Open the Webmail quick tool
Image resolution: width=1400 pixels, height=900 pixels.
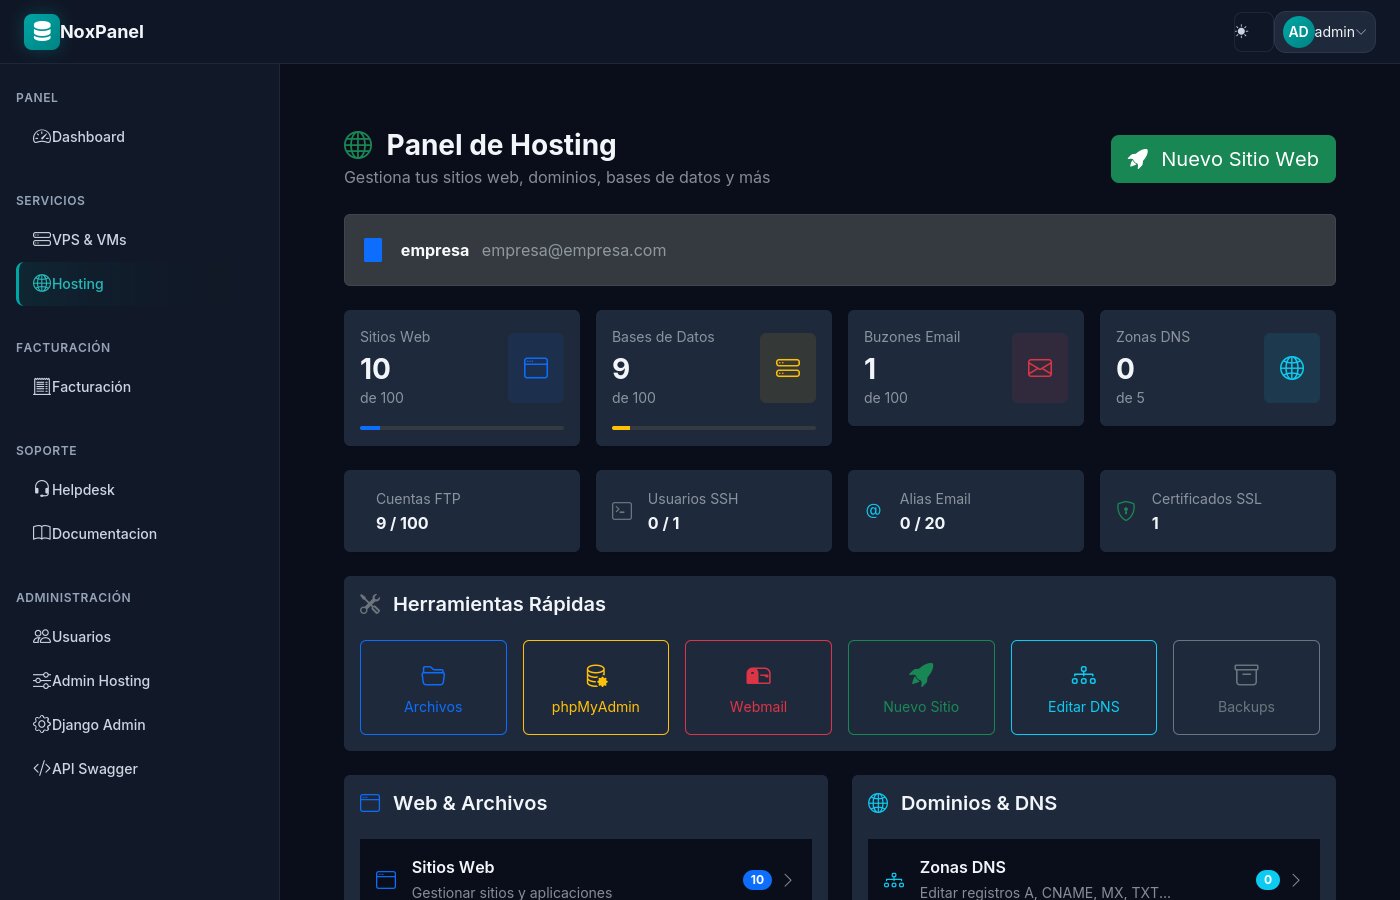758,688
